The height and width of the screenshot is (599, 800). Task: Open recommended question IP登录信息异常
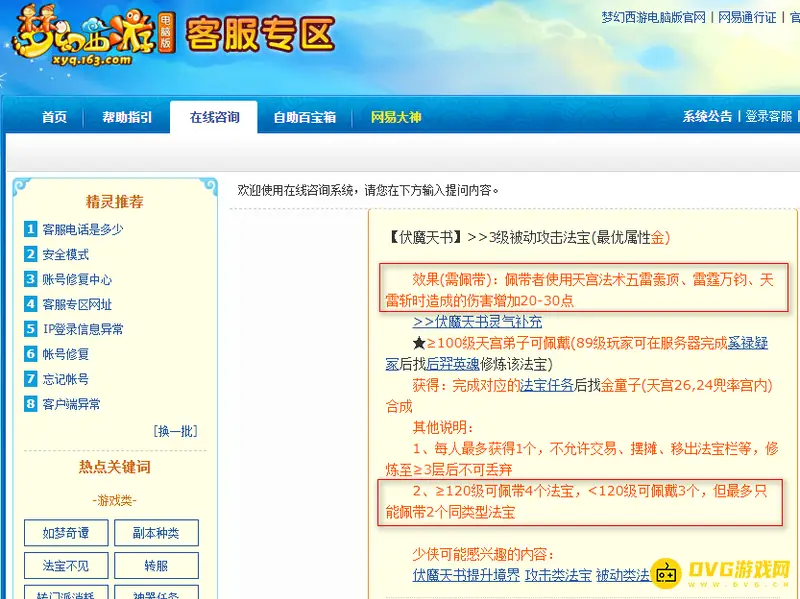(83, 329)
